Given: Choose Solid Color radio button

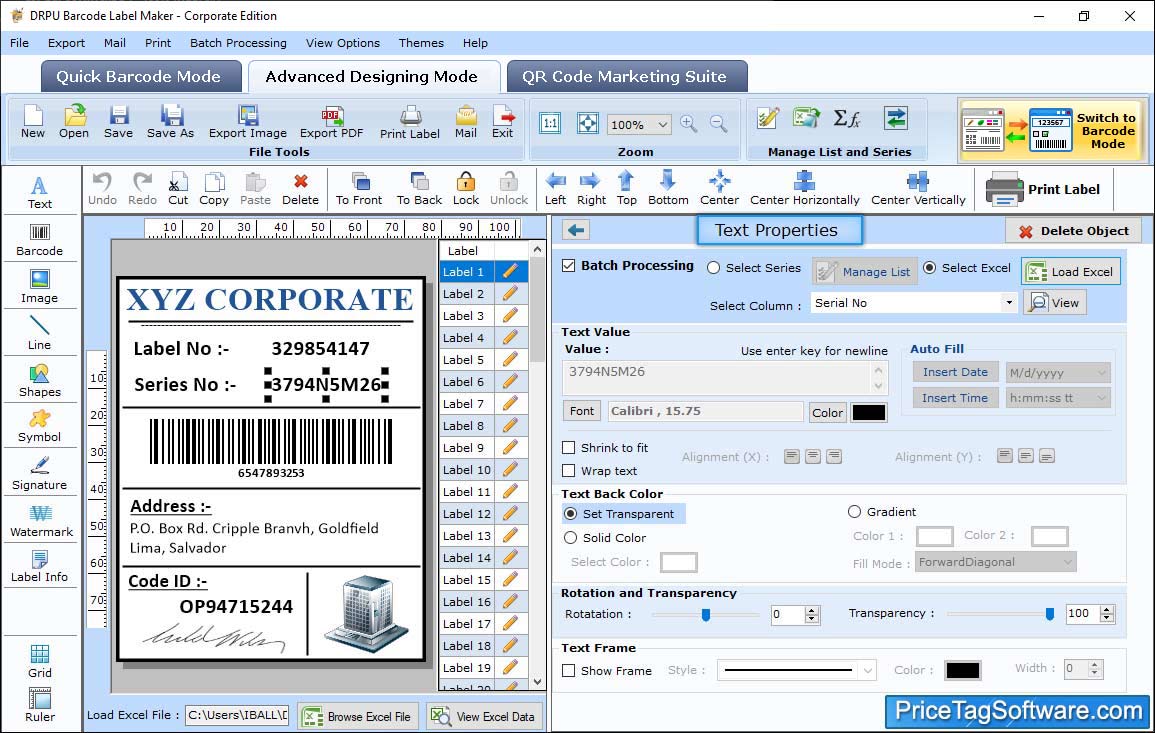Looking at the screenshot, I should point(570,538).
